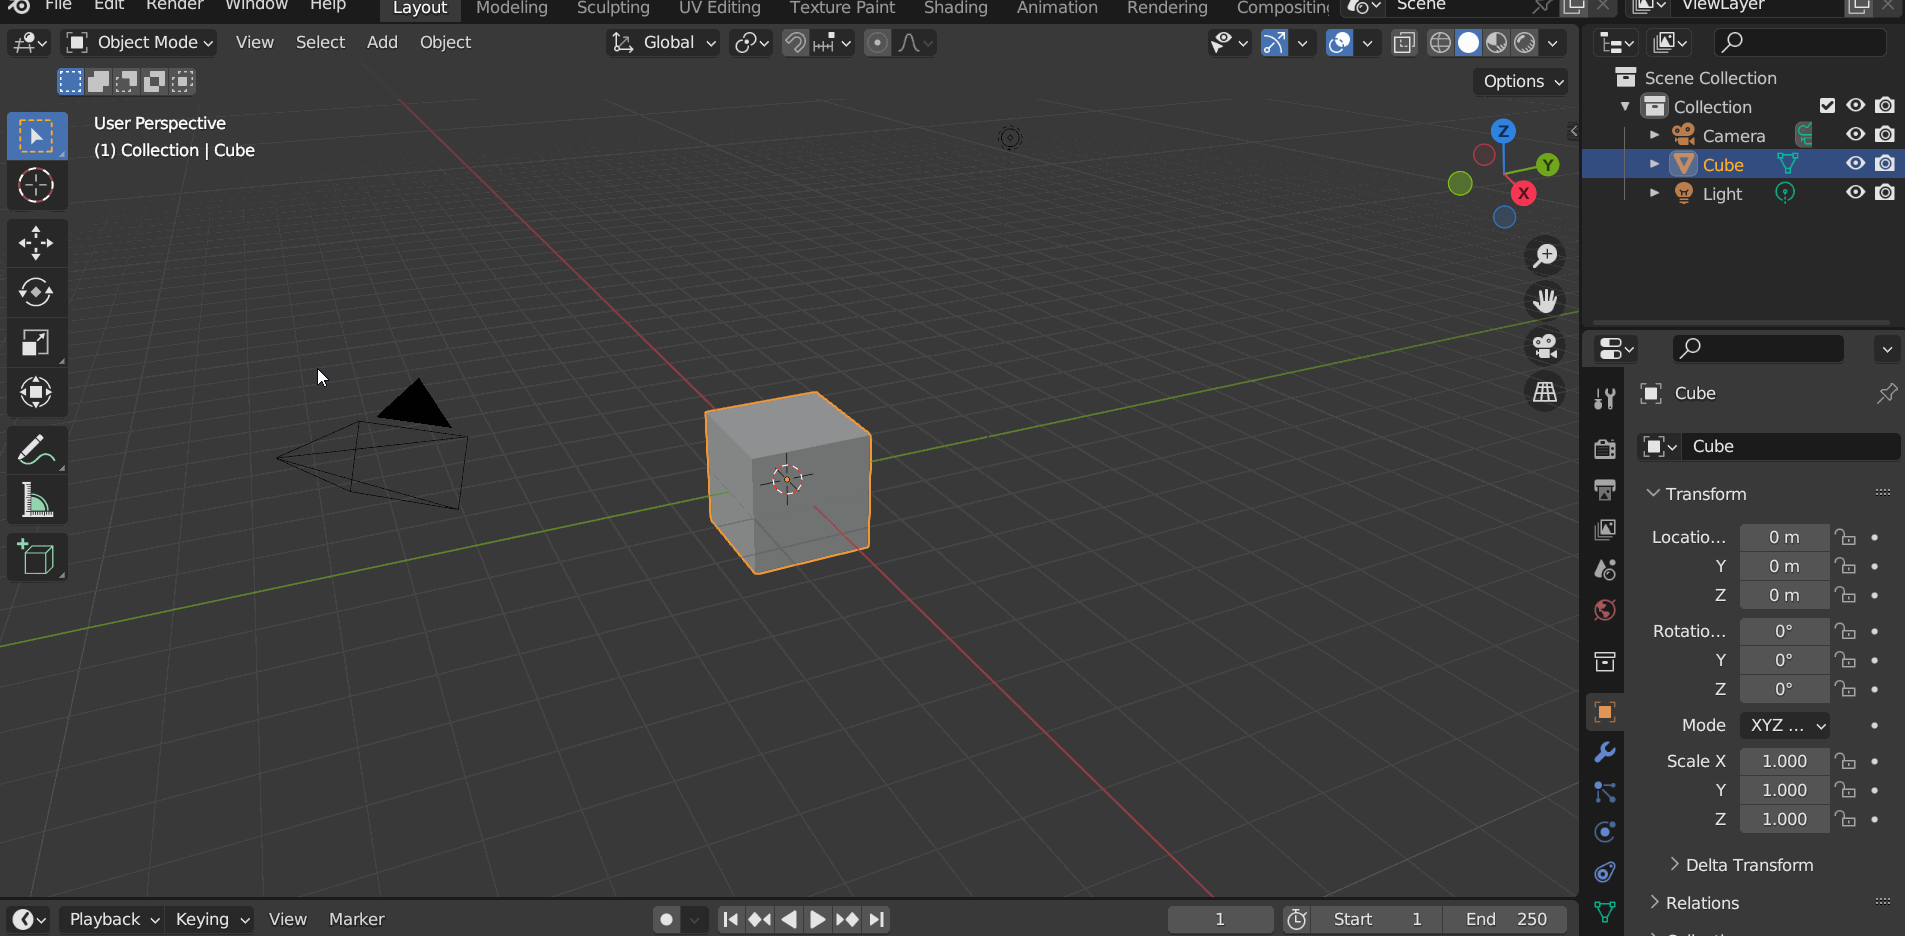The image size is (1905, 936).
Task: Activate the Add Cube tool
Action: tap(37, 558)
